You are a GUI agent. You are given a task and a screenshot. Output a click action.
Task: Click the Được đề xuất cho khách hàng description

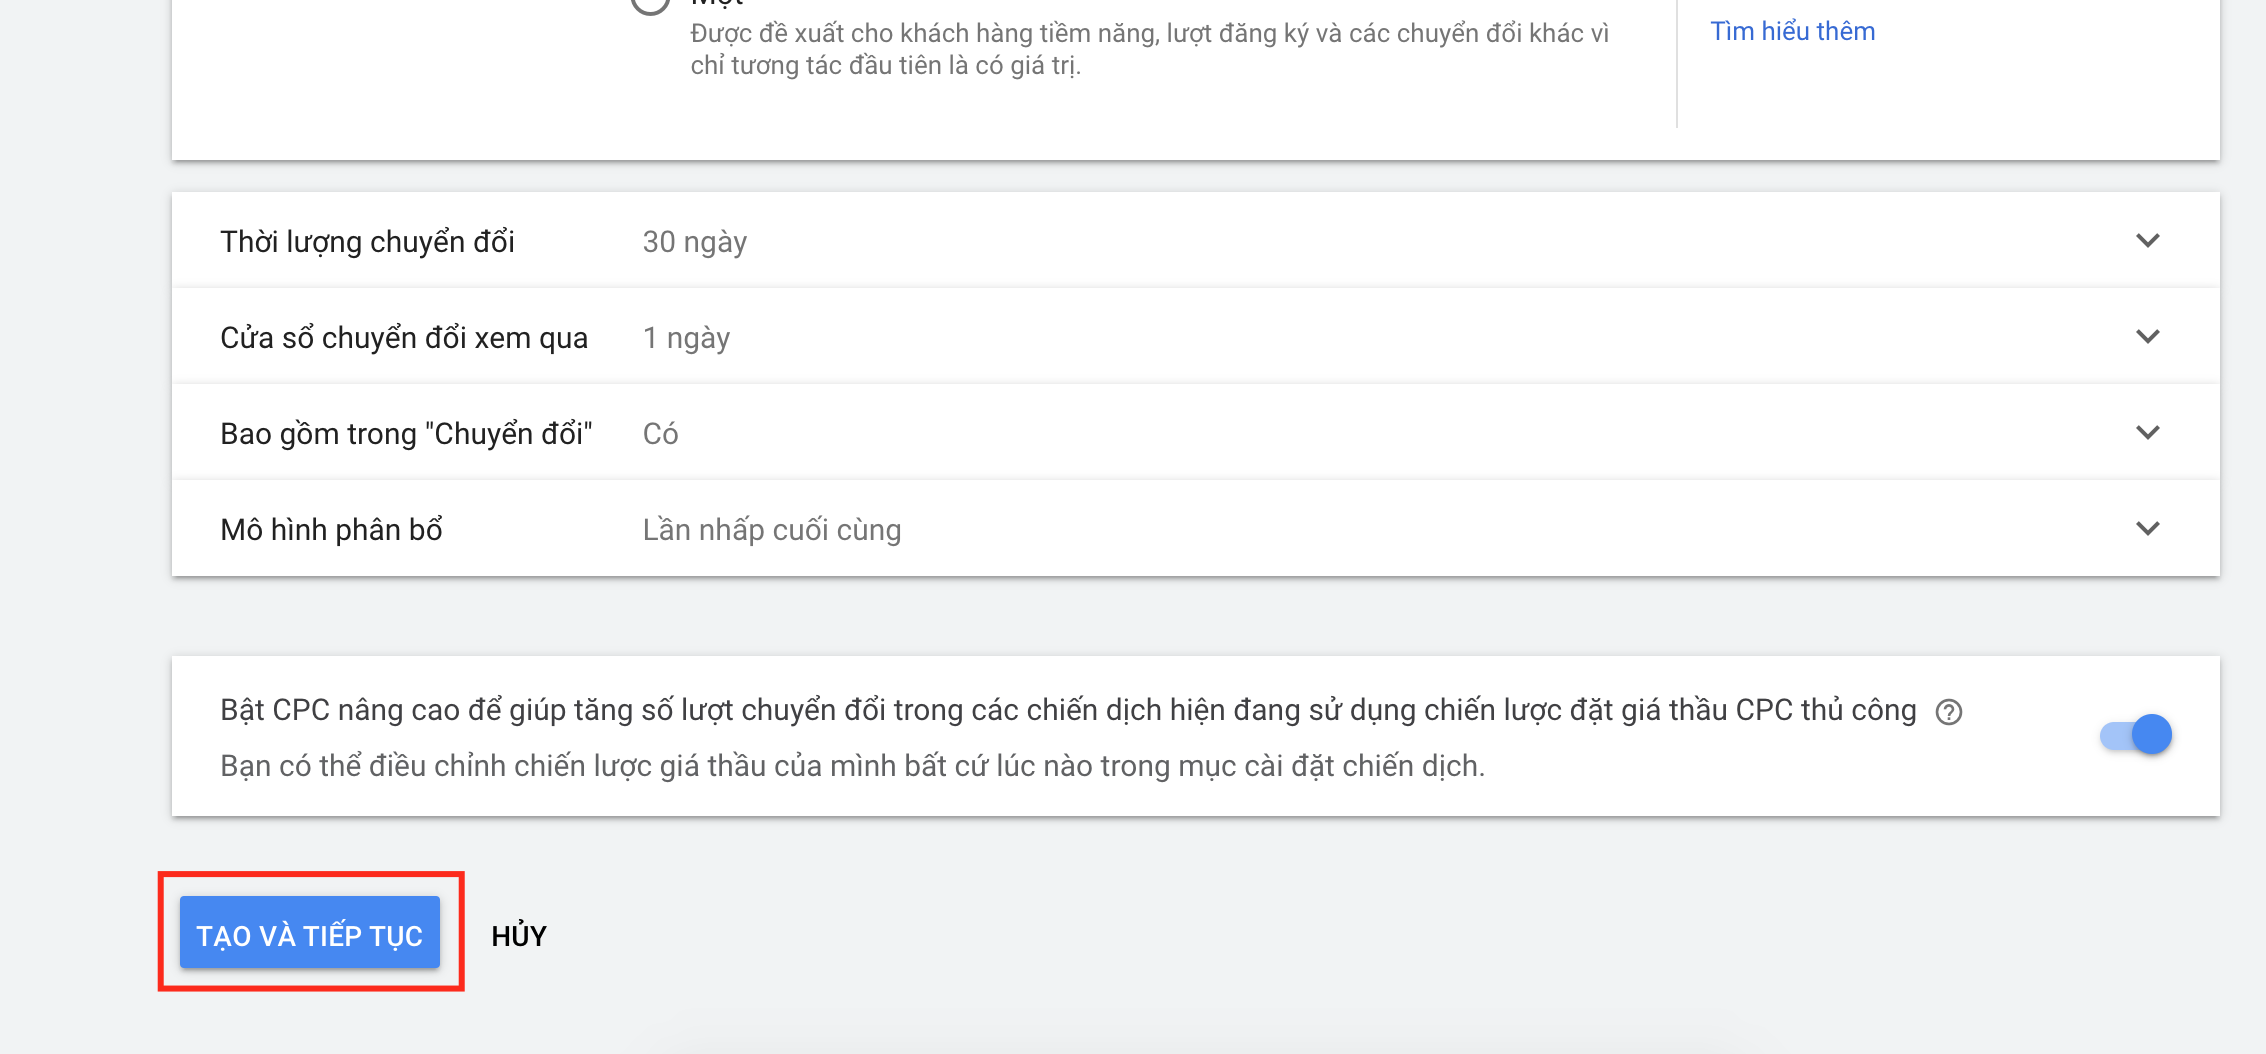[x=1149, y=49]
